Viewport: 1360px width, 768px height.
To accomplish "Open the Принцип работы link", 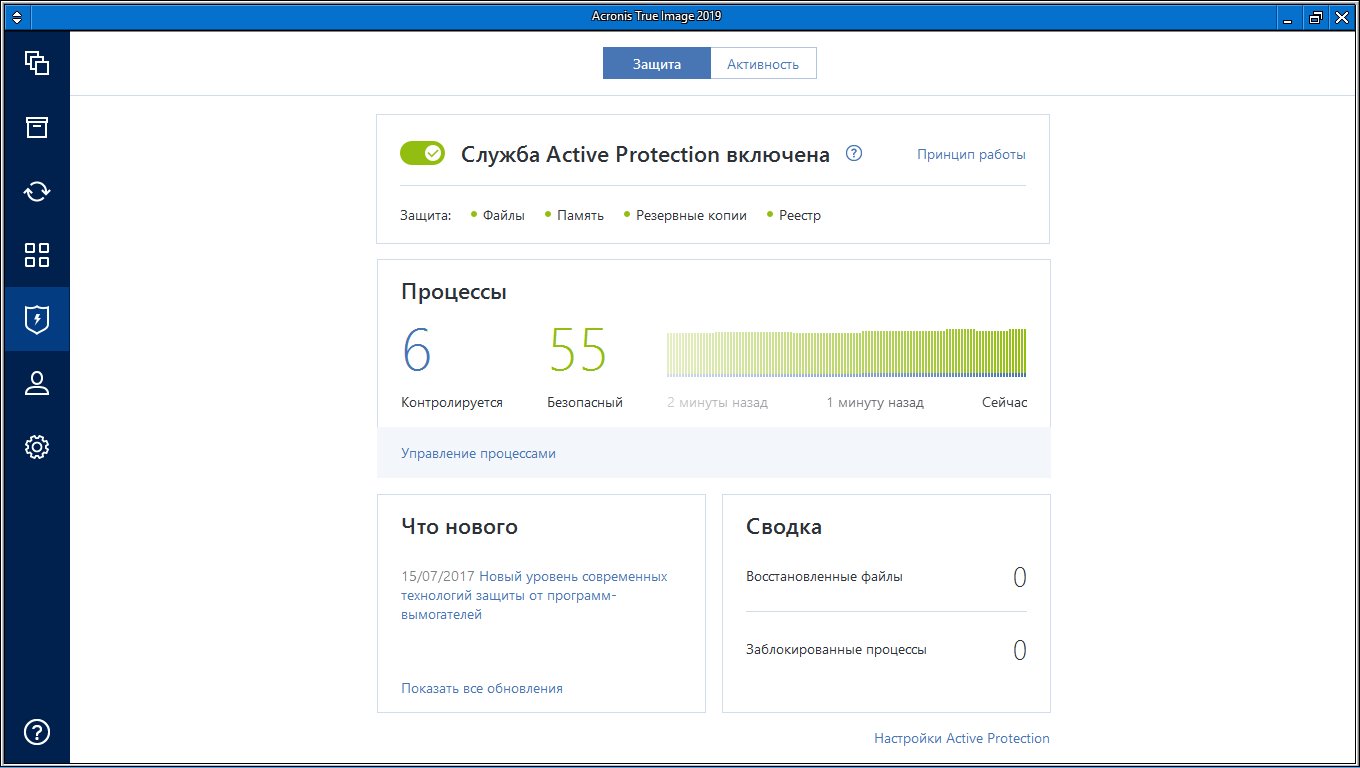I will point(971,155).
